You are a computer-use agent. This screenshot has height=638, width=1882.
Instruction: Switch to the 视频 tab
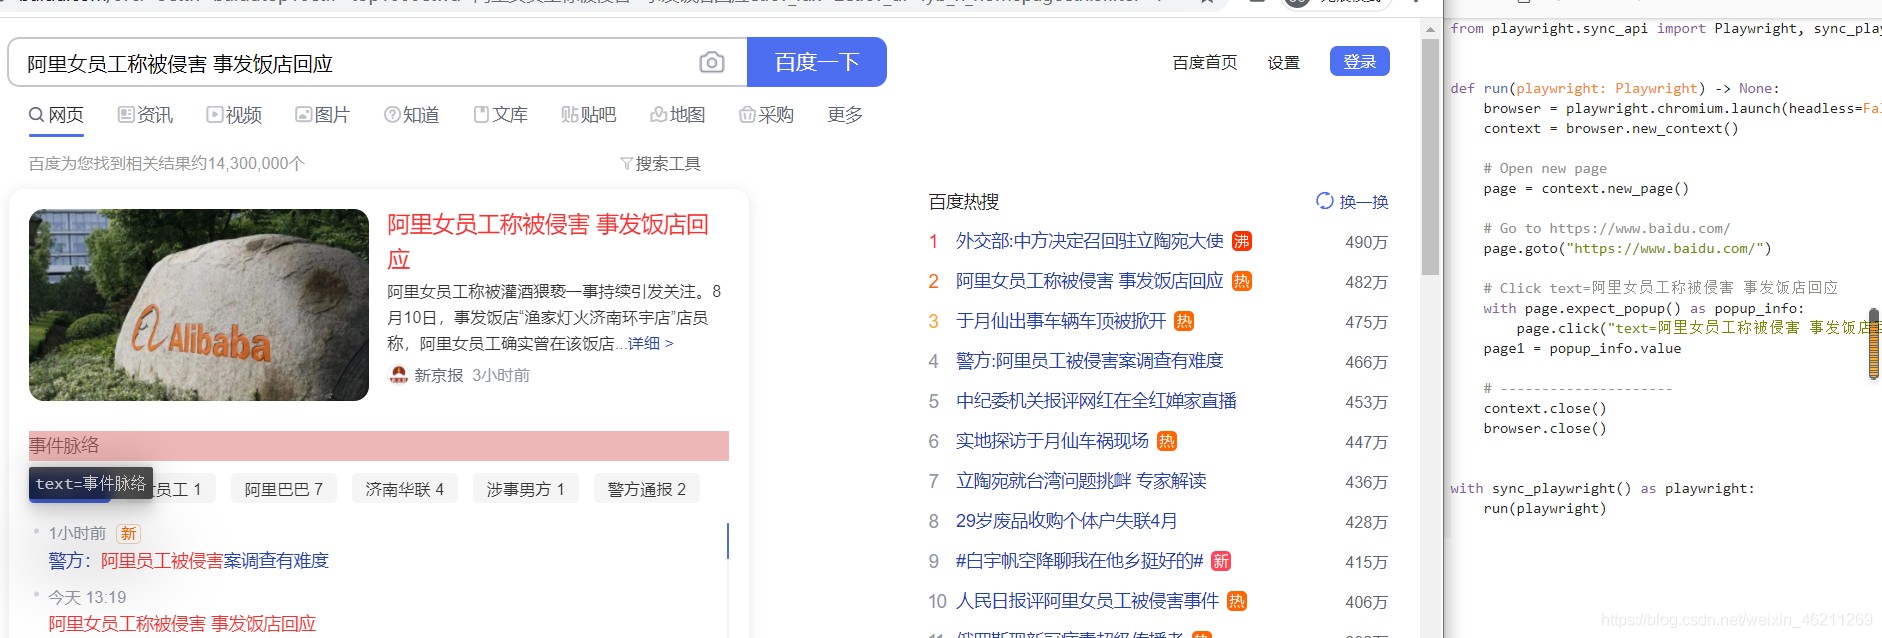[x=234, y=115]
